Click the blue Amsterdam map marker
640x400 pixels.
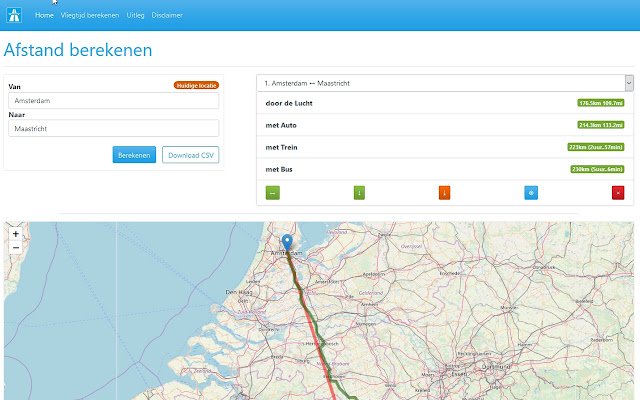tap(287, 242)
